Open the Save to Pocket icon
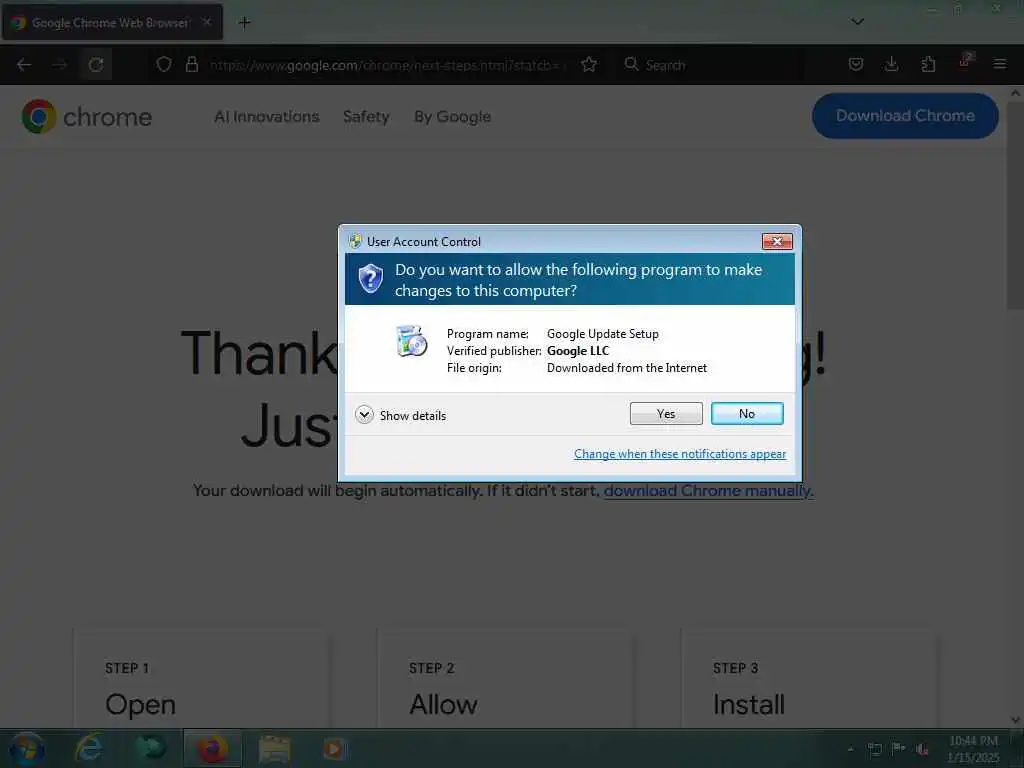1024x768 pixels. tap(856, 64)
